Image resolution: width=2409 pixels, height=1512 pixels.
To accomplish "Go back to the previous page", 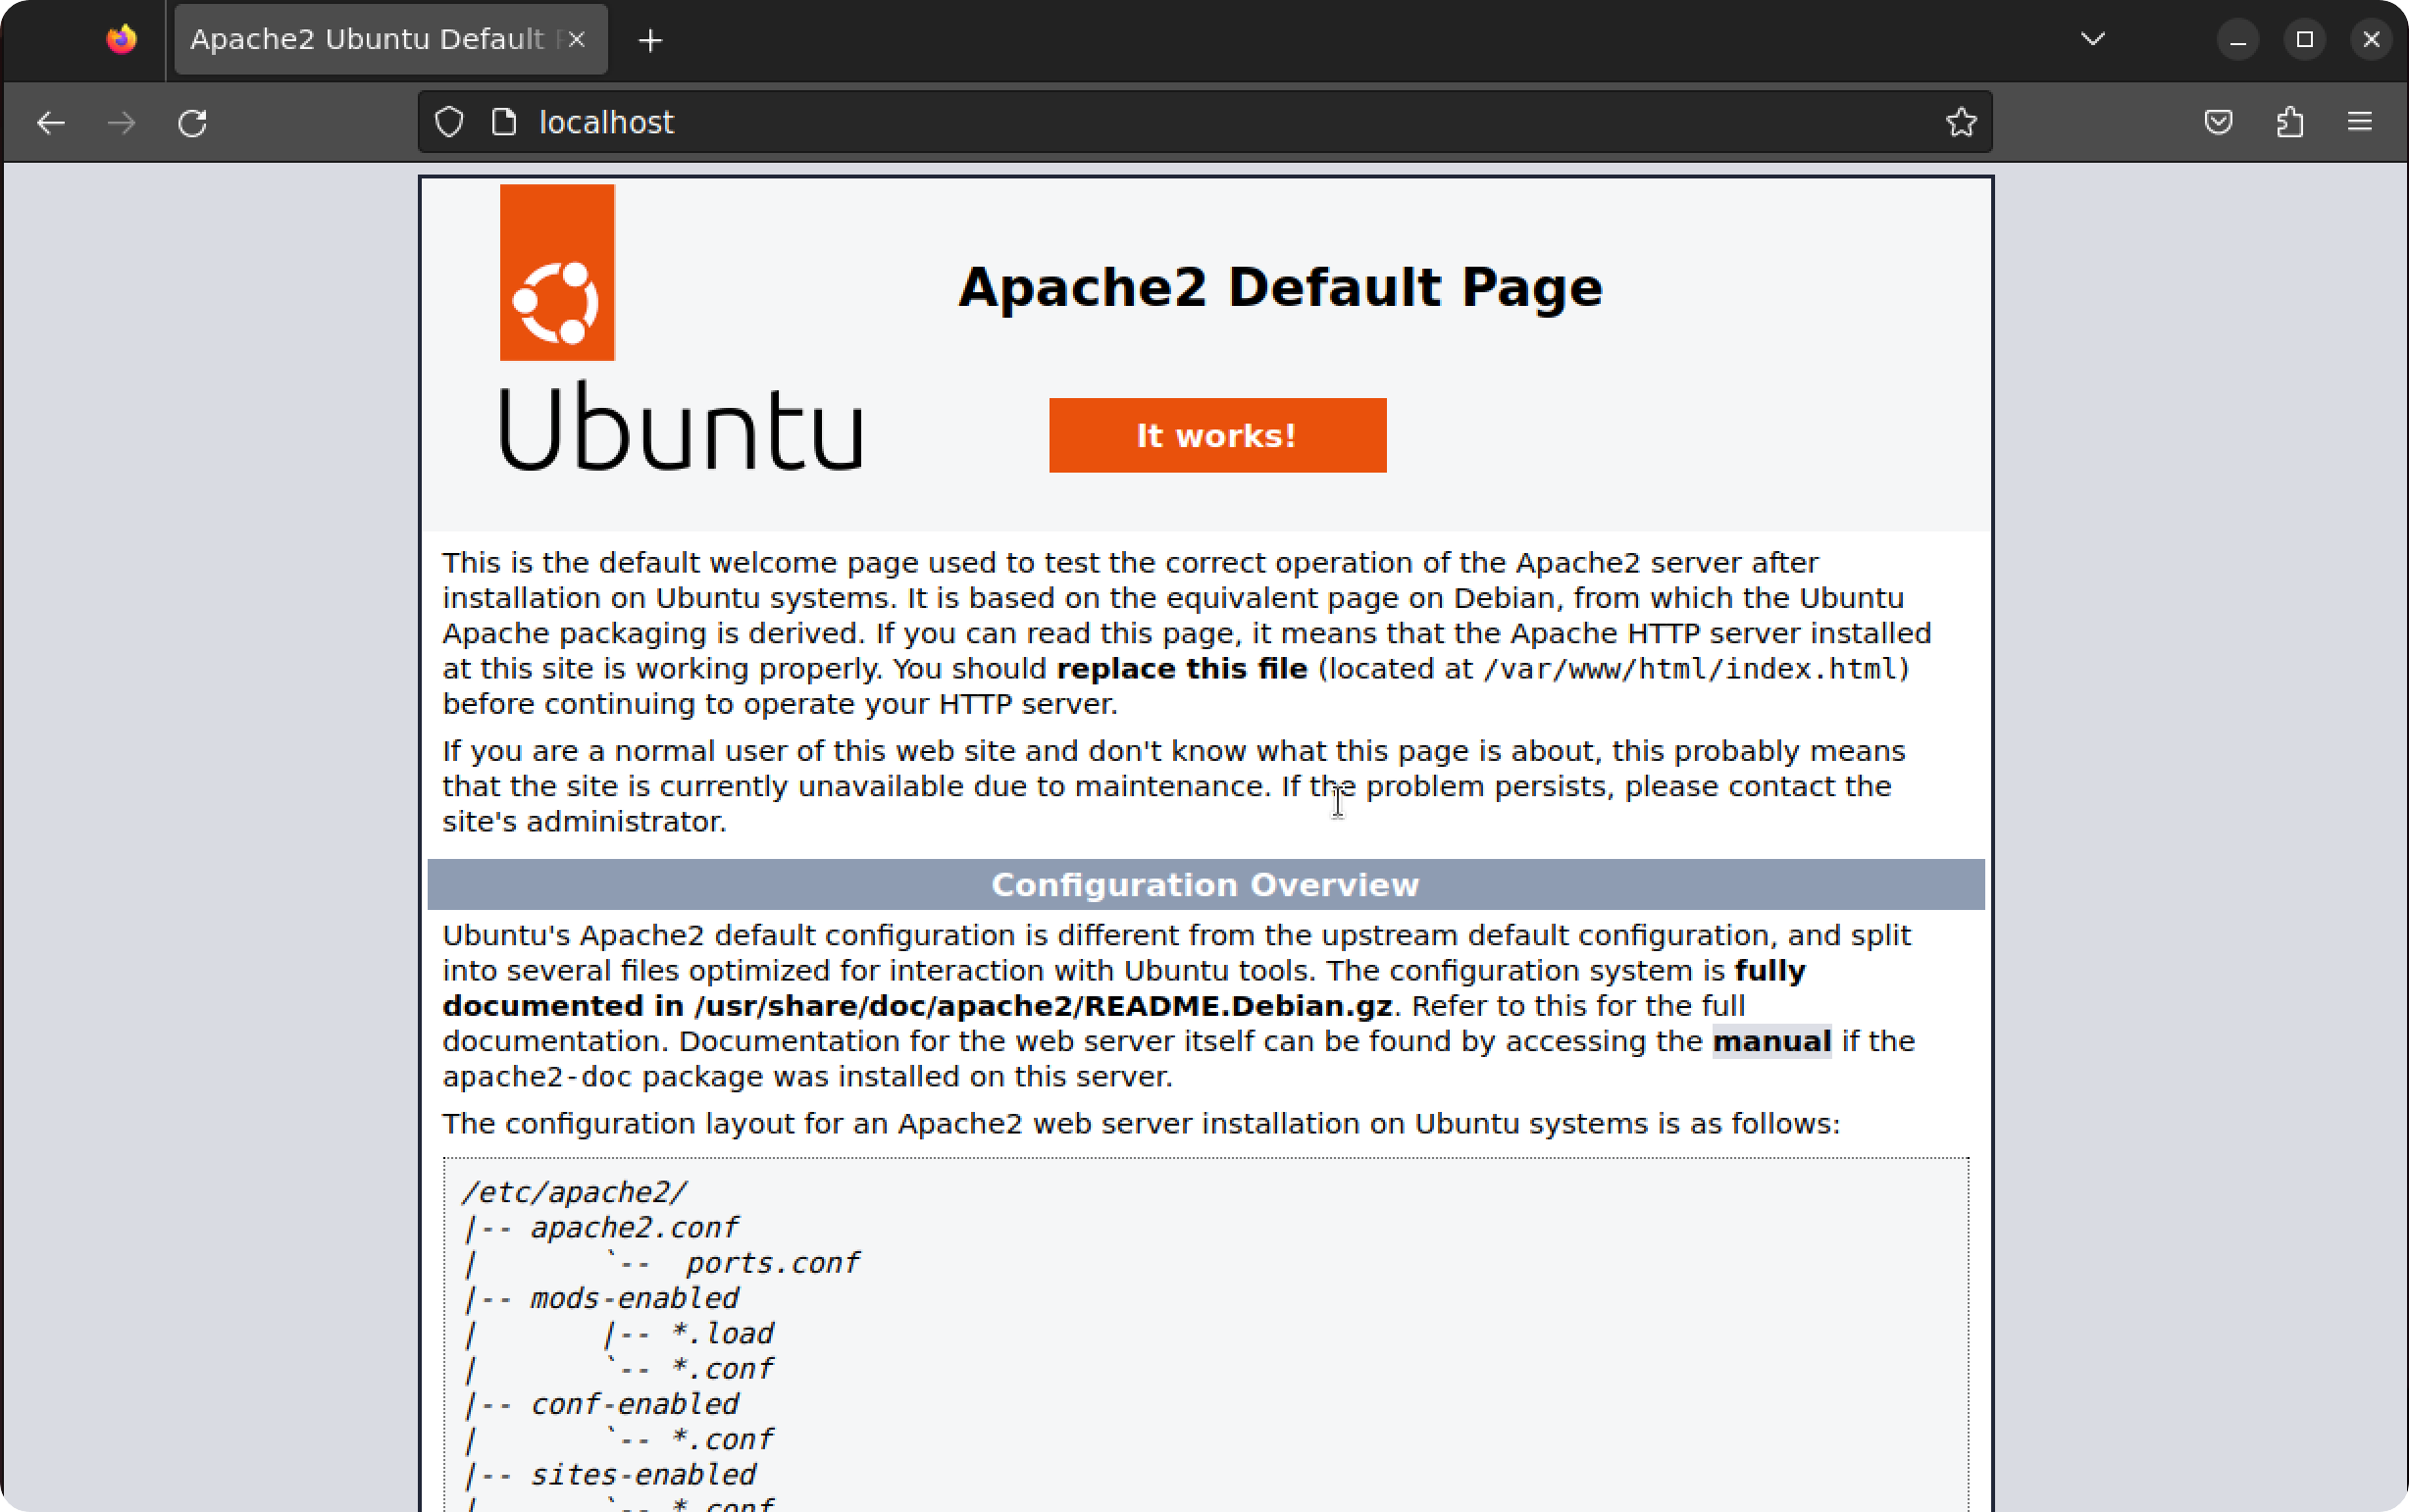I will tap(51, 123).
